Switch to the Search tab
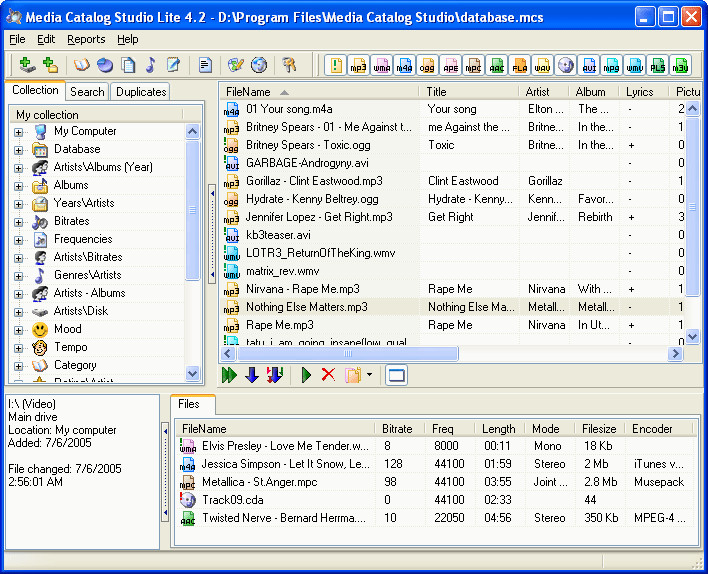Viewport: 708px width, 574px height. pyautogui.click(x=87, y=92)
